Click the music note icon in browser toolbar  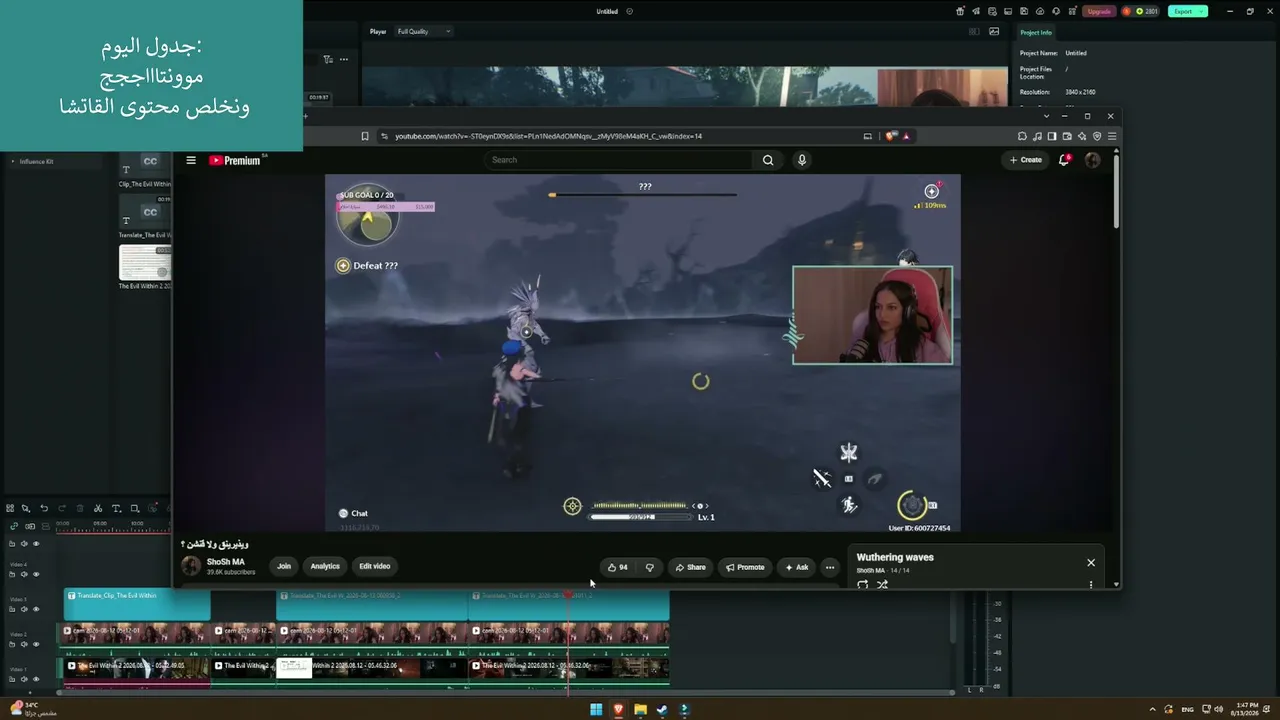(x=1037, y=136)
